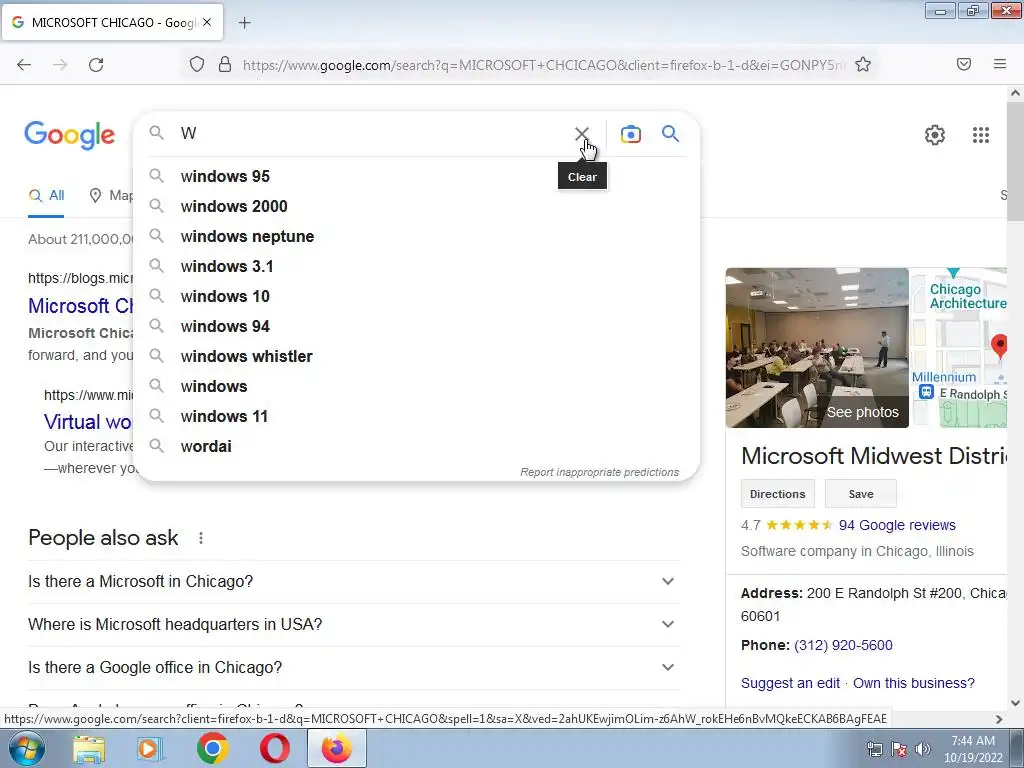1024x768 pixels.
Task: Open the map thumbnail showing Chicago Architecture
Action: click(x=959, y=347)
